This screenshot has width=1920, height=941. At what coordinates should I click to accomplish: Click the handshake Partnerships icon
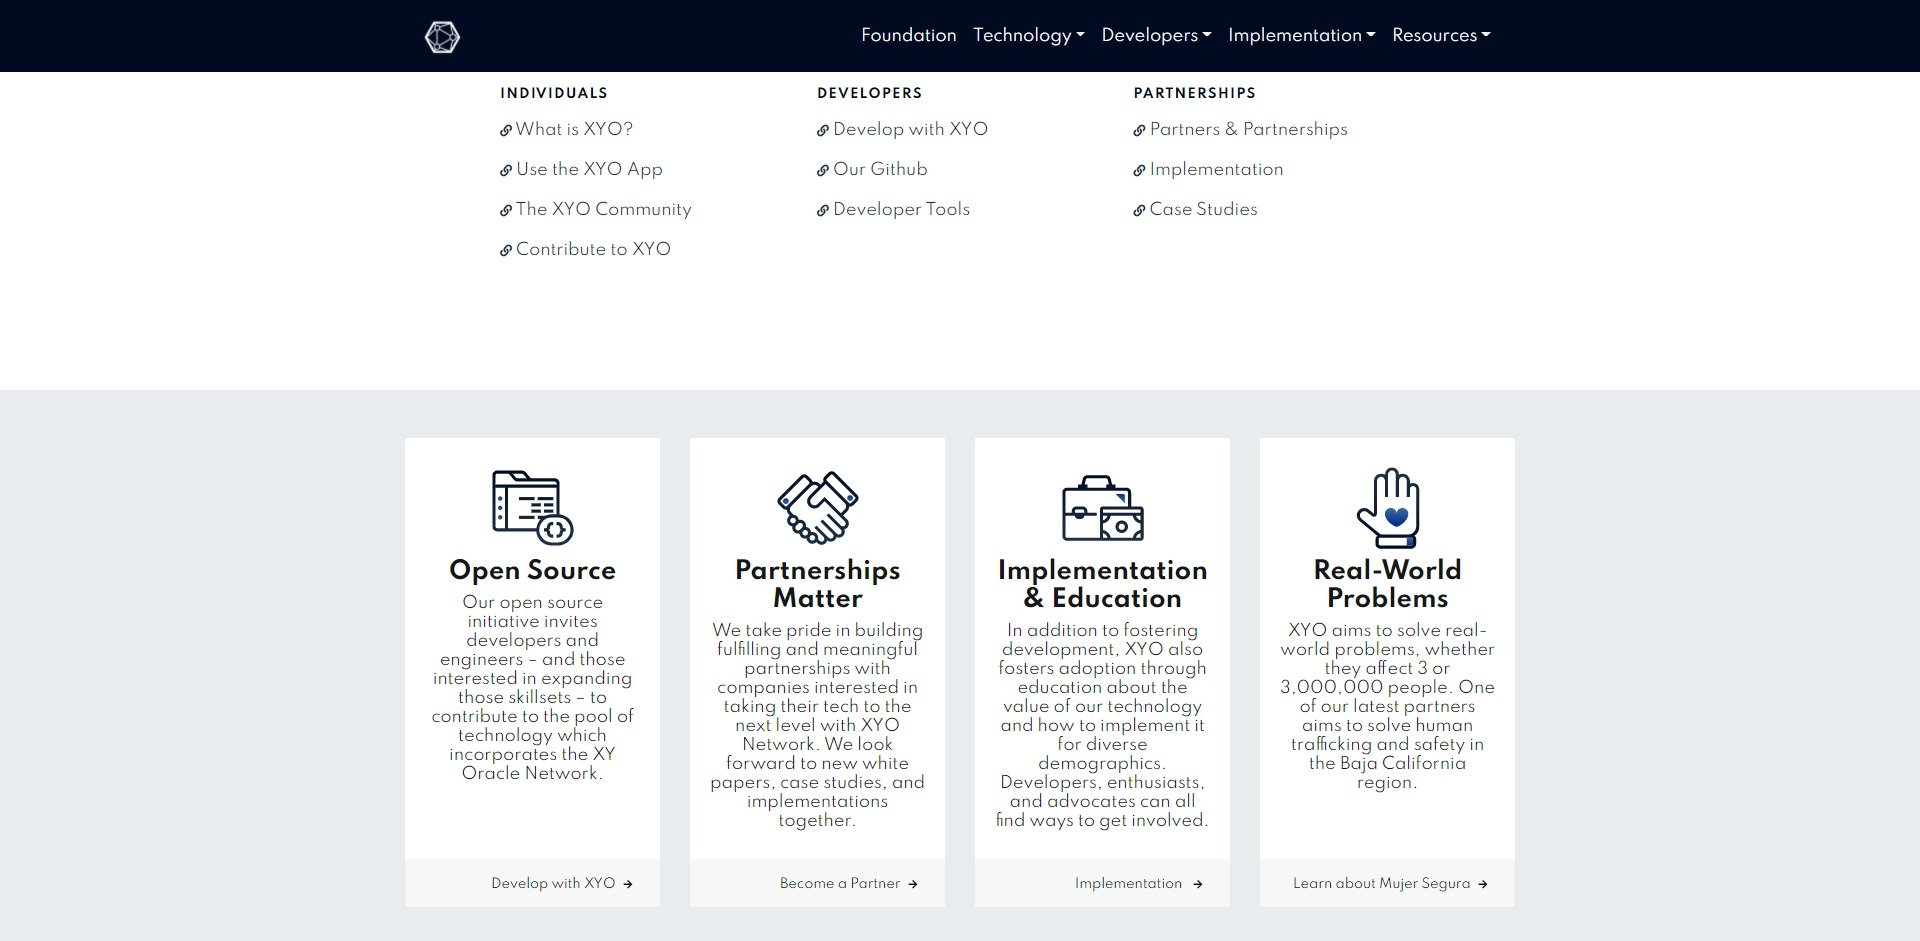817,507
